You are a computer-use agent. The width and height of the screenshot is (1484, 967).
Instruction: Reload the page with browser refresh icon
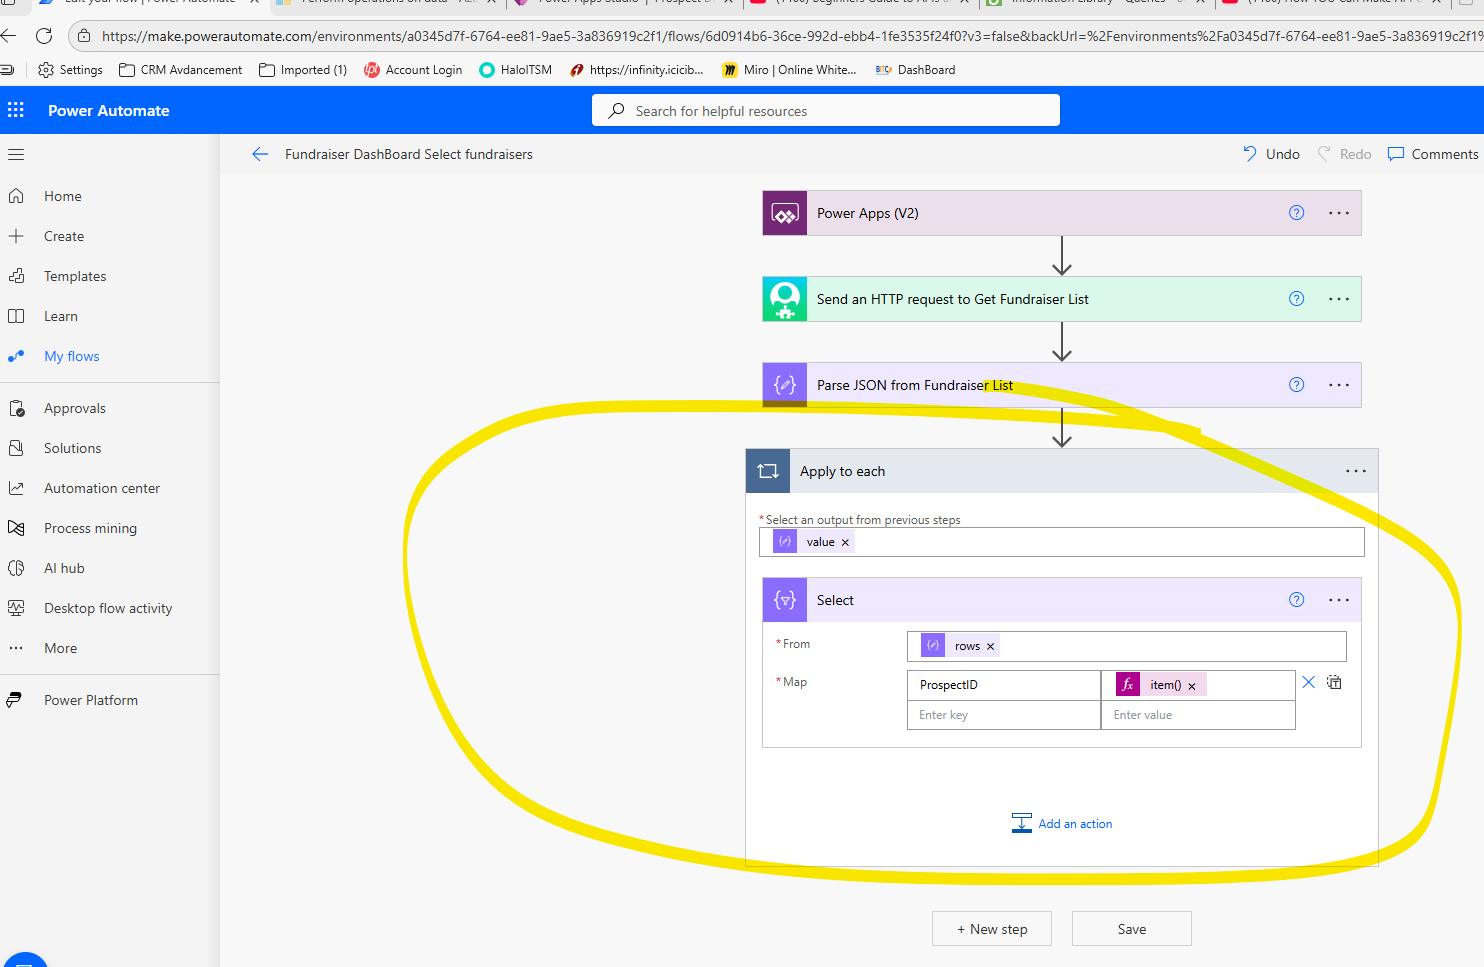pos(44,36)
